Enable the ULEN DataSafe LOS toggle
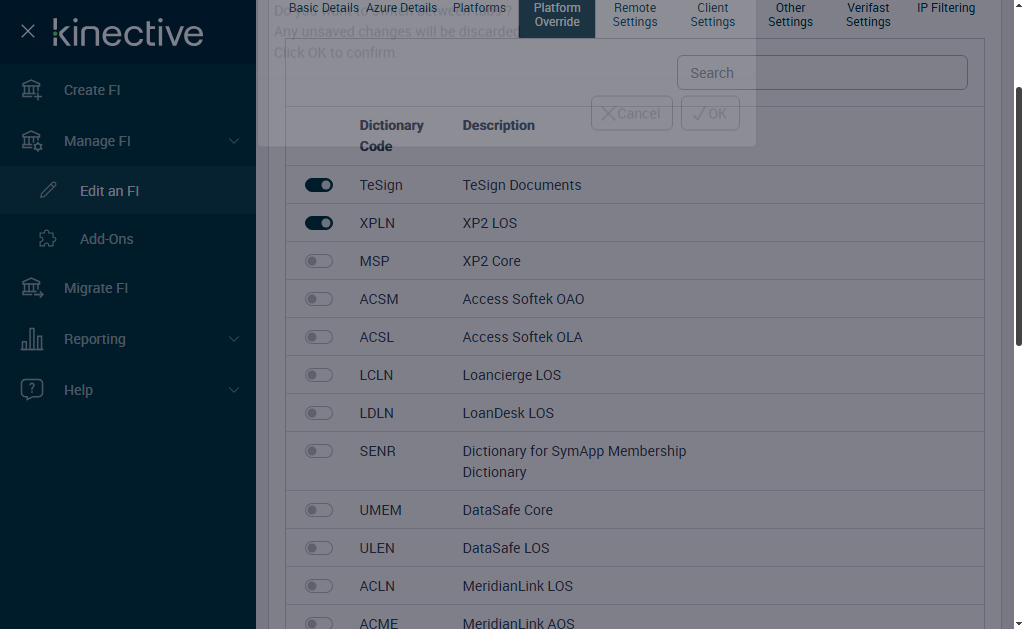 click(x=319, y=547)
